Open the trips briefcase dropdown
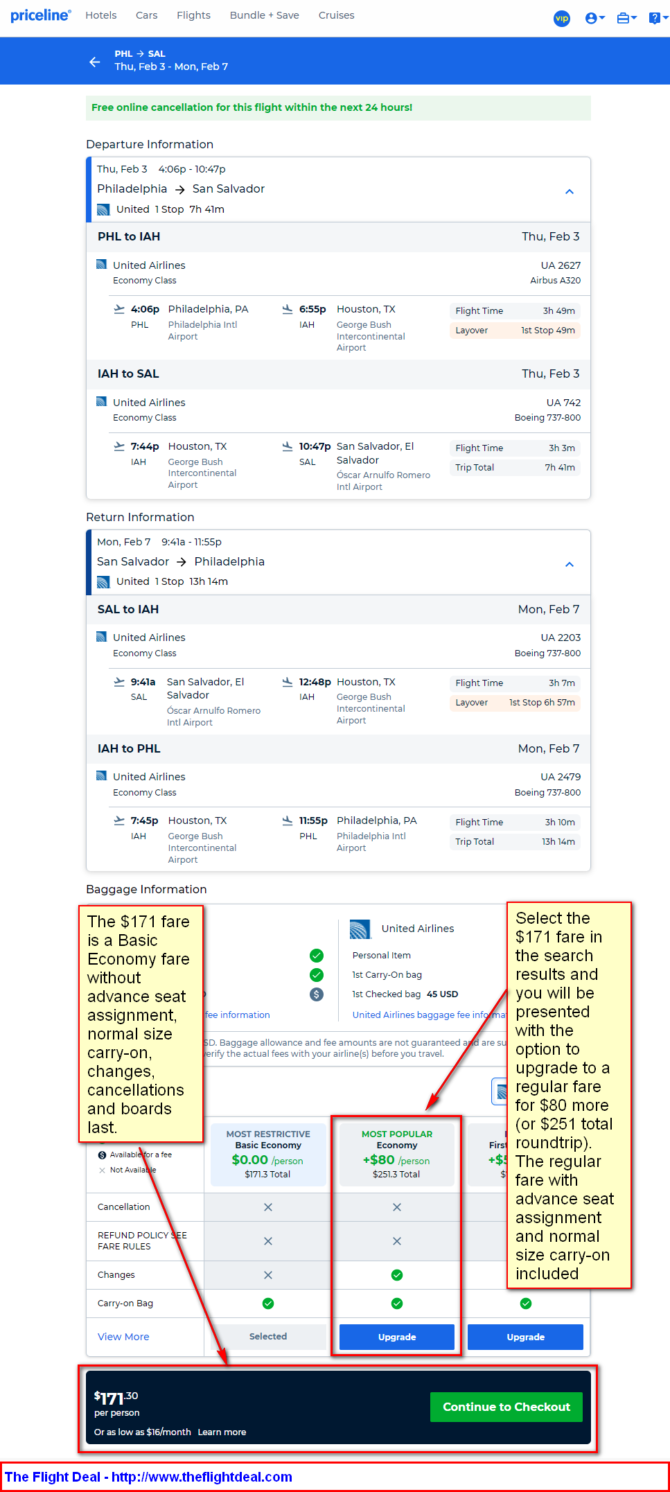This screenshot has height=1492, width=670. 627,18
